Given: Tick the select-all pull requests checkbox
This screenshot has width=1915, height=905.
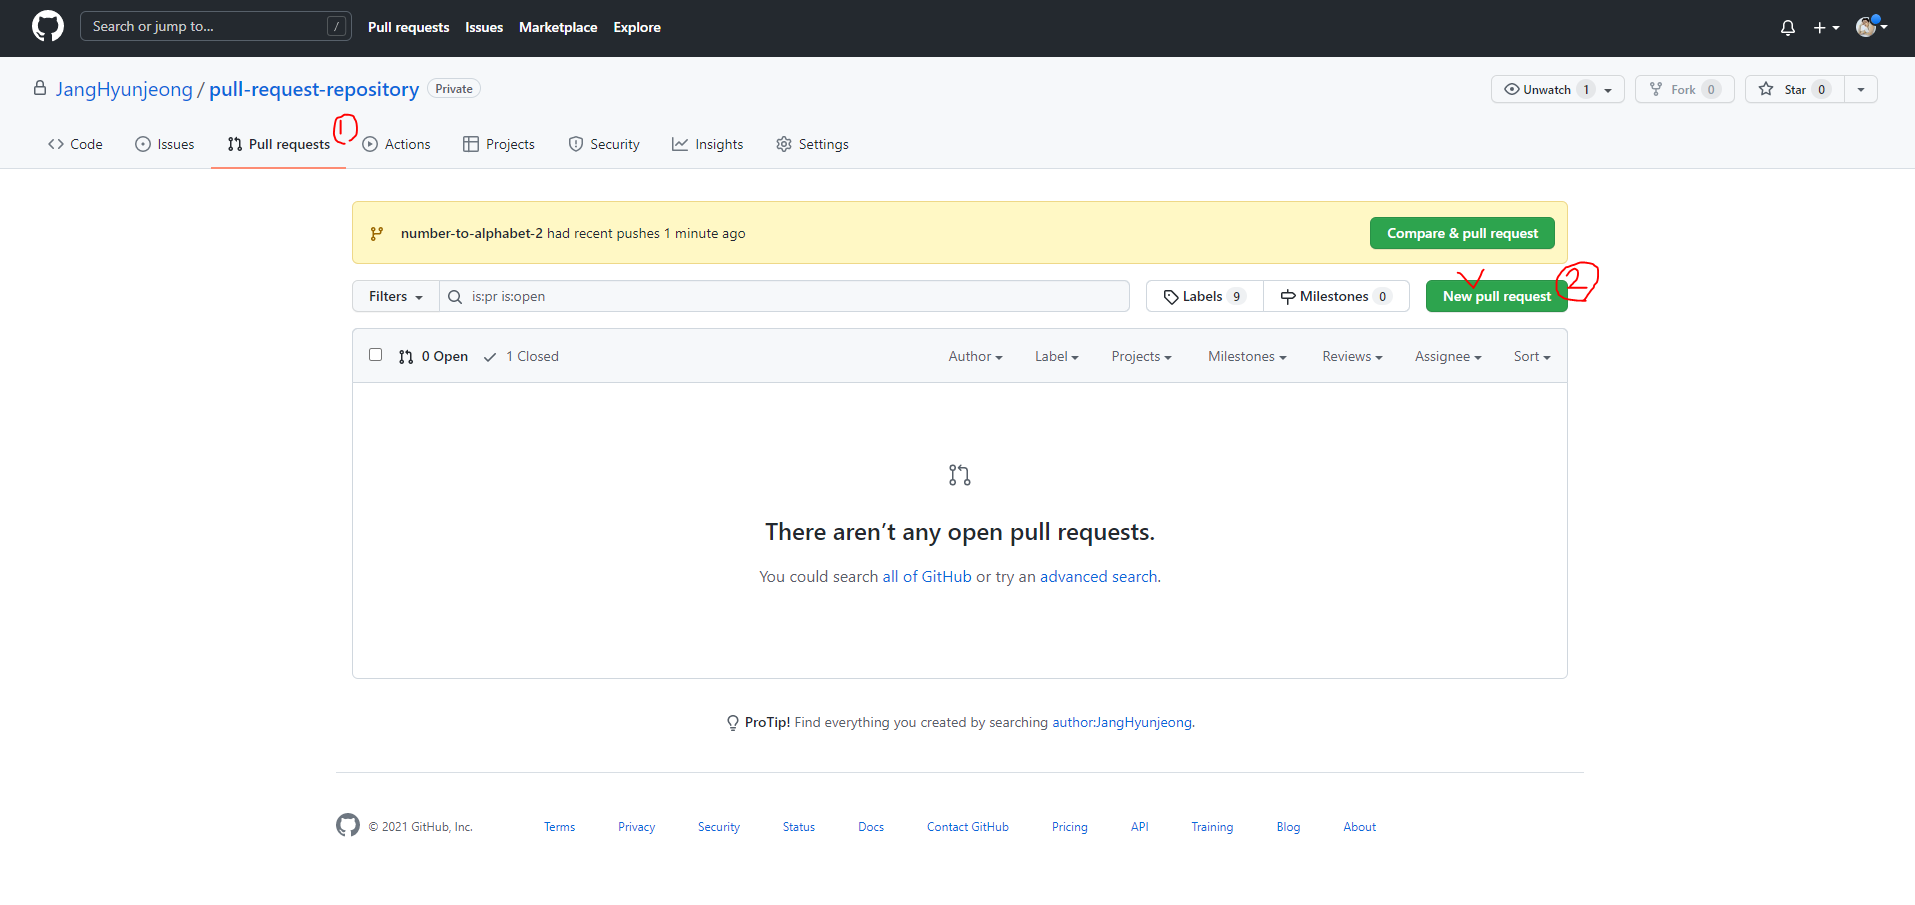Looking at the screenshot, I should point(376,355).
